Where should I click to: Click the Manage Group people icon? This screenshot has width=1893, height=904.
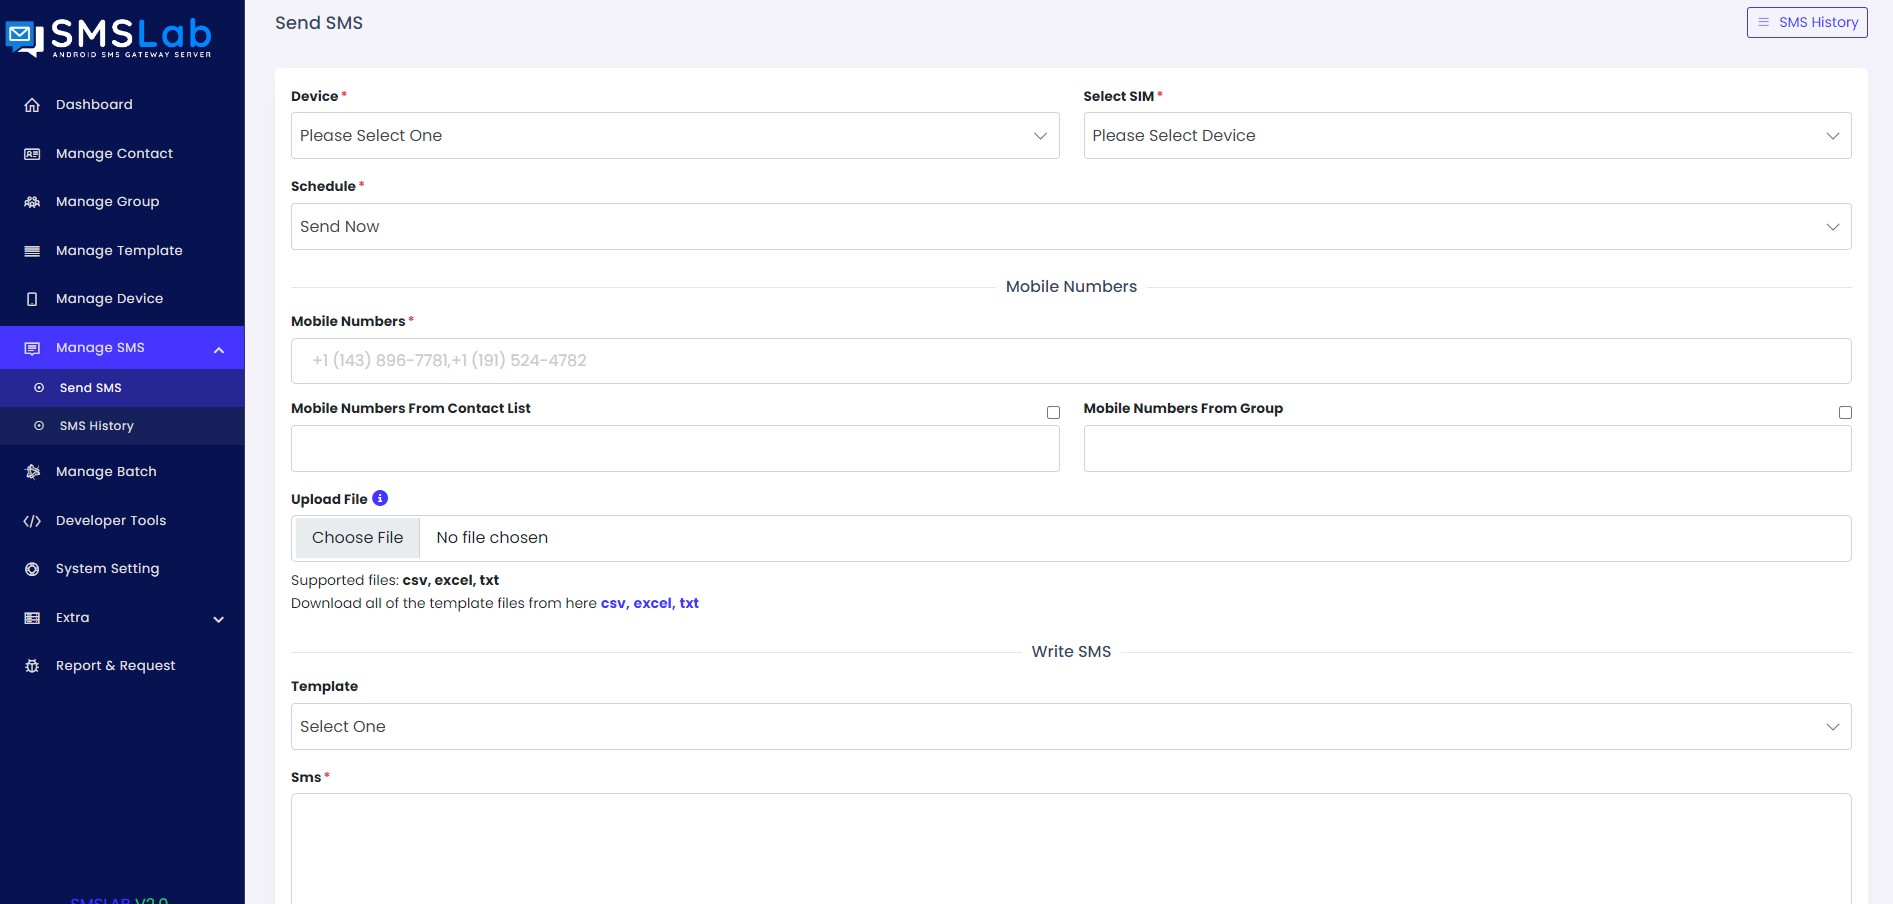(32, 202)
